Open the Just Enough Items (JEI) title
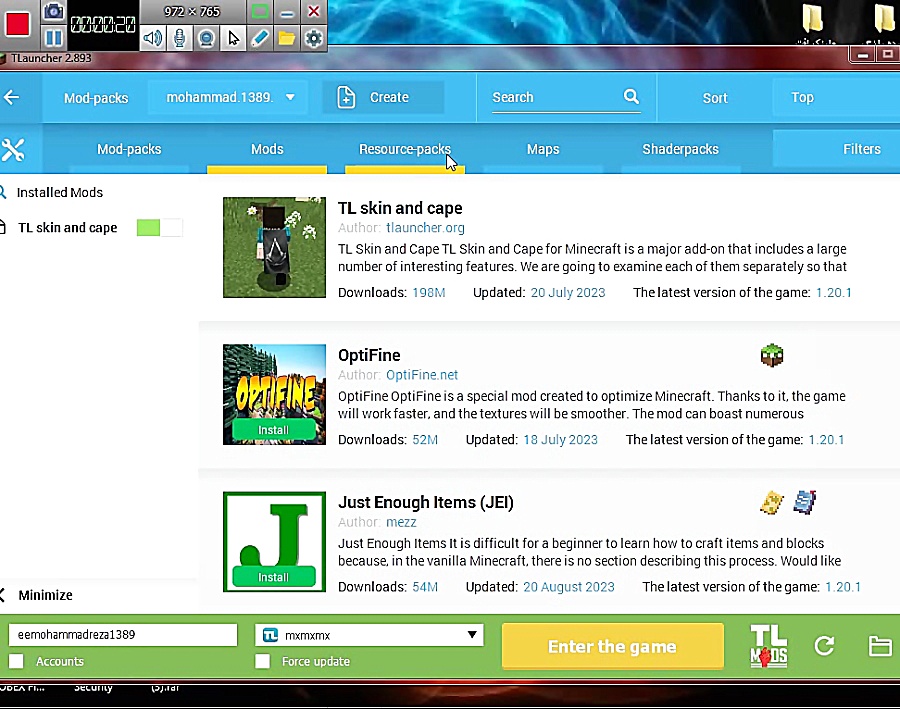The height and width of the screenshot is (709, 900). coord(425,502)
